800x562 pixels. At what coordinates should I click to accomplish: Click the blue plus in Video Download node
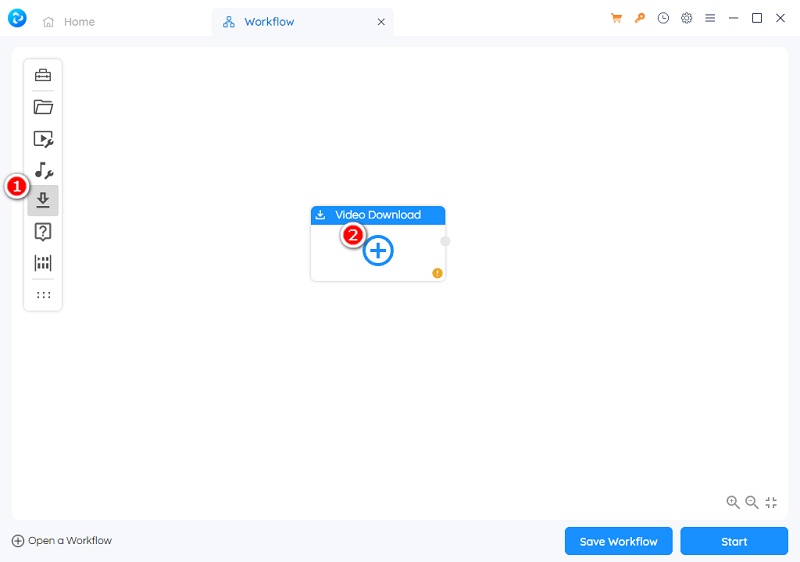pyautogui.click(x=378, y=251)
